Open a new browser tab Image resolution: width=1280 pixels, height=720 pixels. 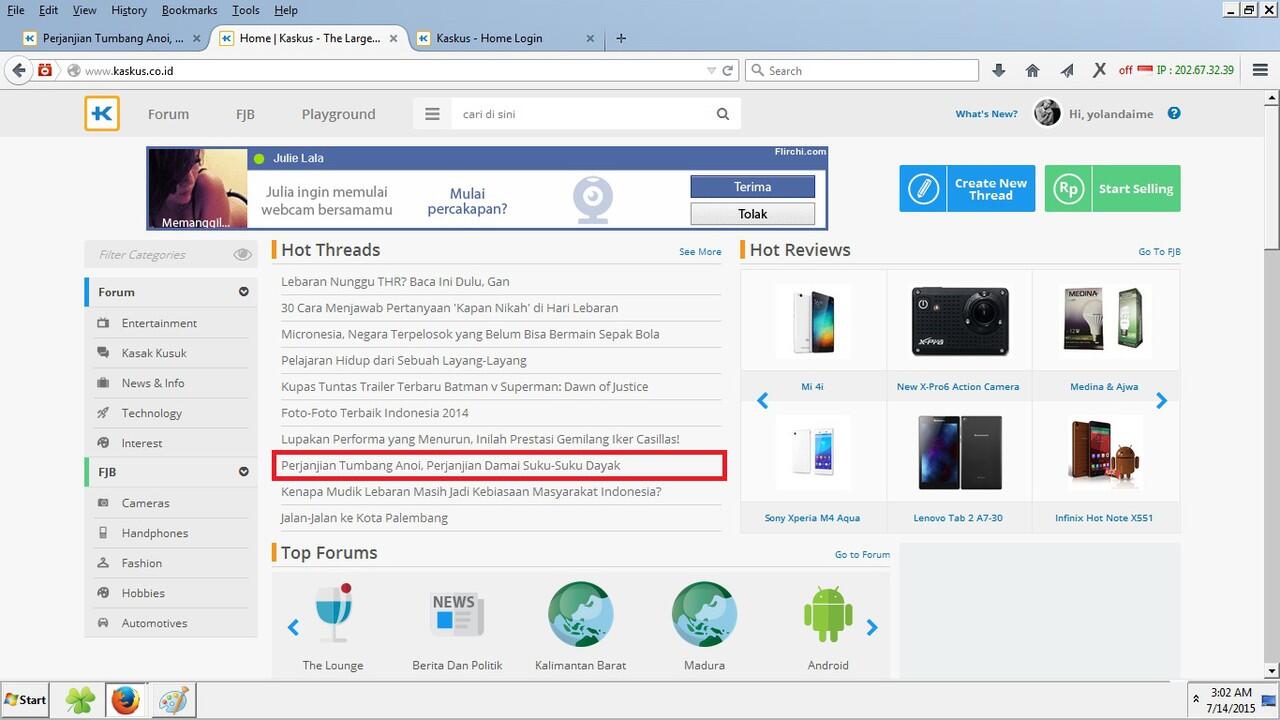point(621,38)
